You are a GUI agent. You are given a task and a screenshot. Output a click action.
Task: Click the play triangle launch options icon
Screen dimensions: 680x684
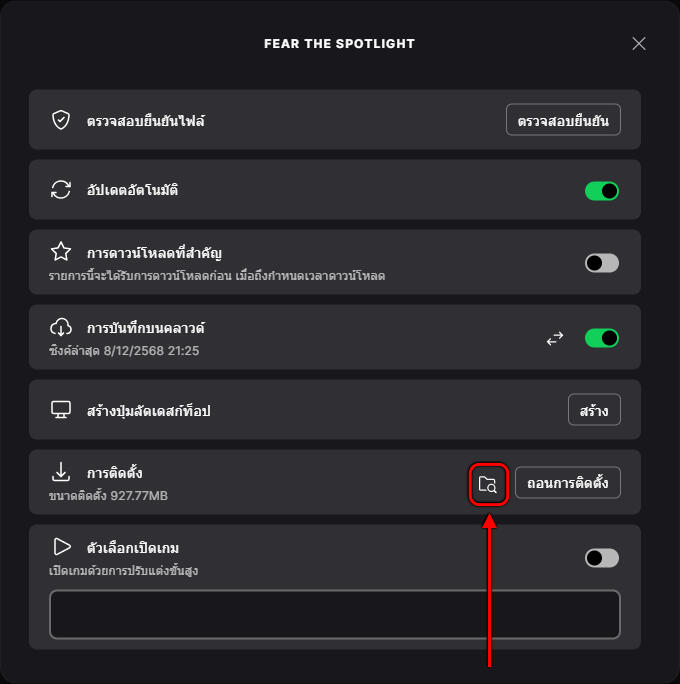click(61, 547)
